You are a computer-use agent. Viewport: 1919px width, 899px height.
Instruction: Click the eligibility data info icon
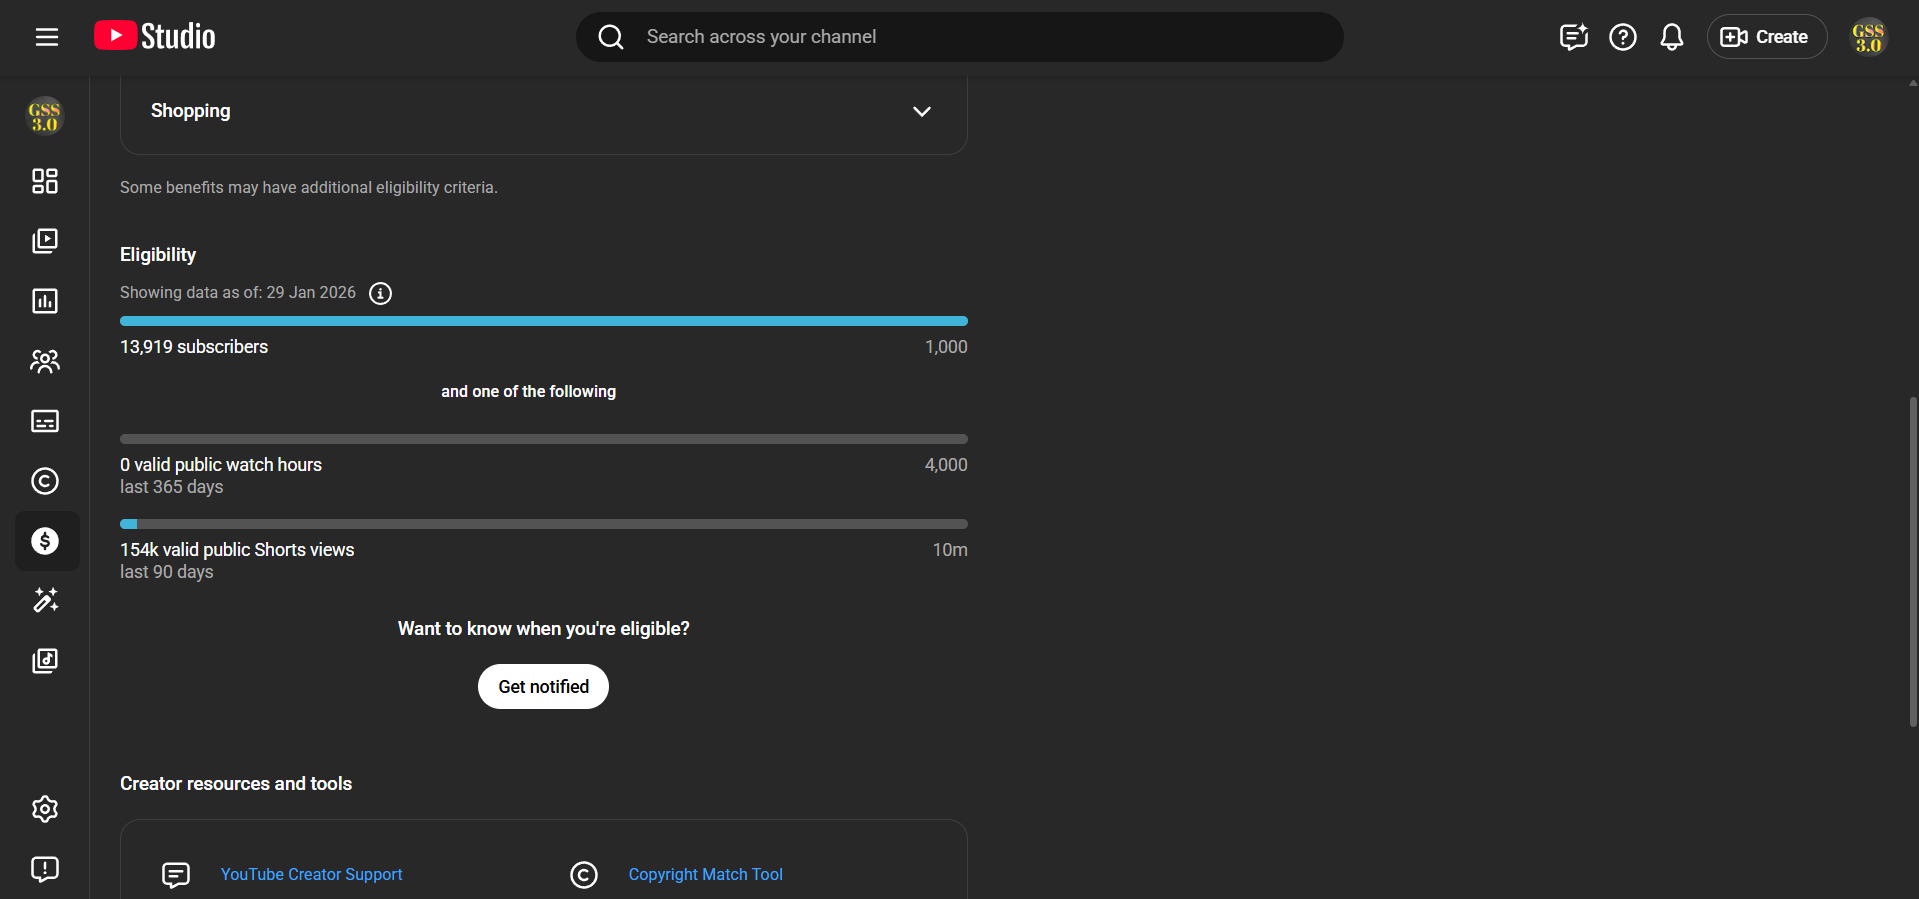pos(380,293)
